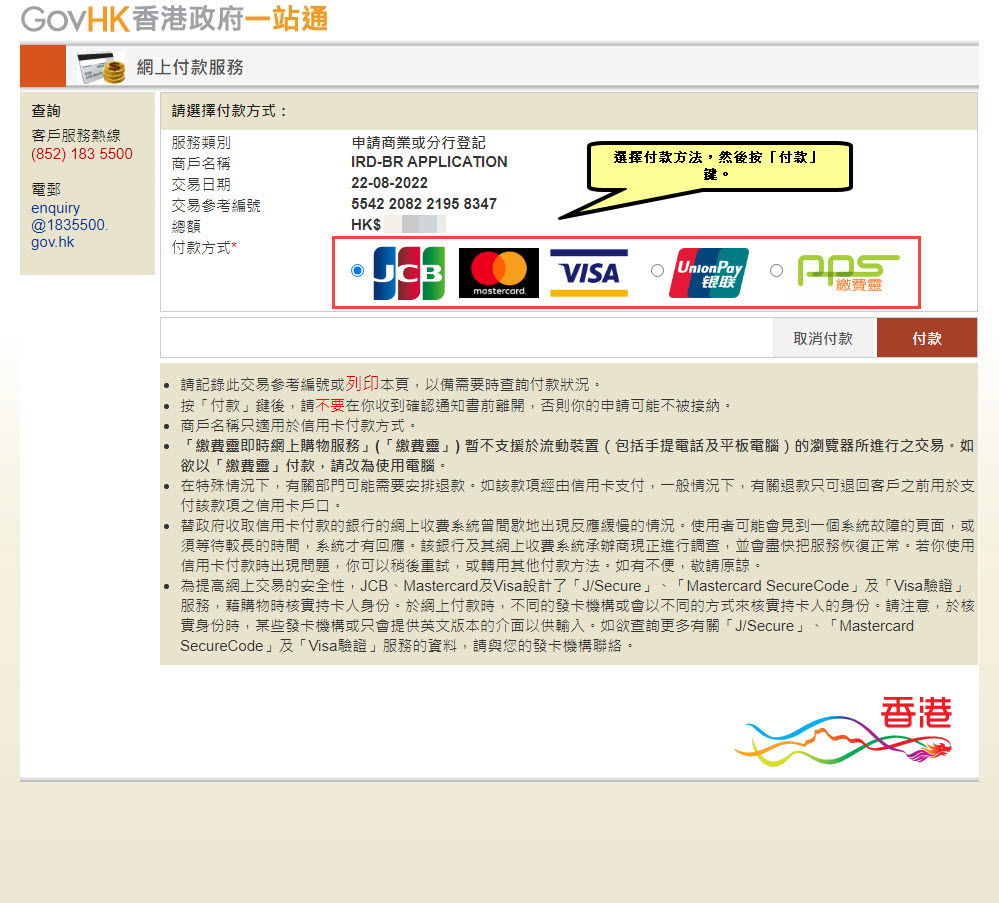The image size is (999, 903).
Task: Click the 請選擇付款方式 heading
Action: (229, 111)
